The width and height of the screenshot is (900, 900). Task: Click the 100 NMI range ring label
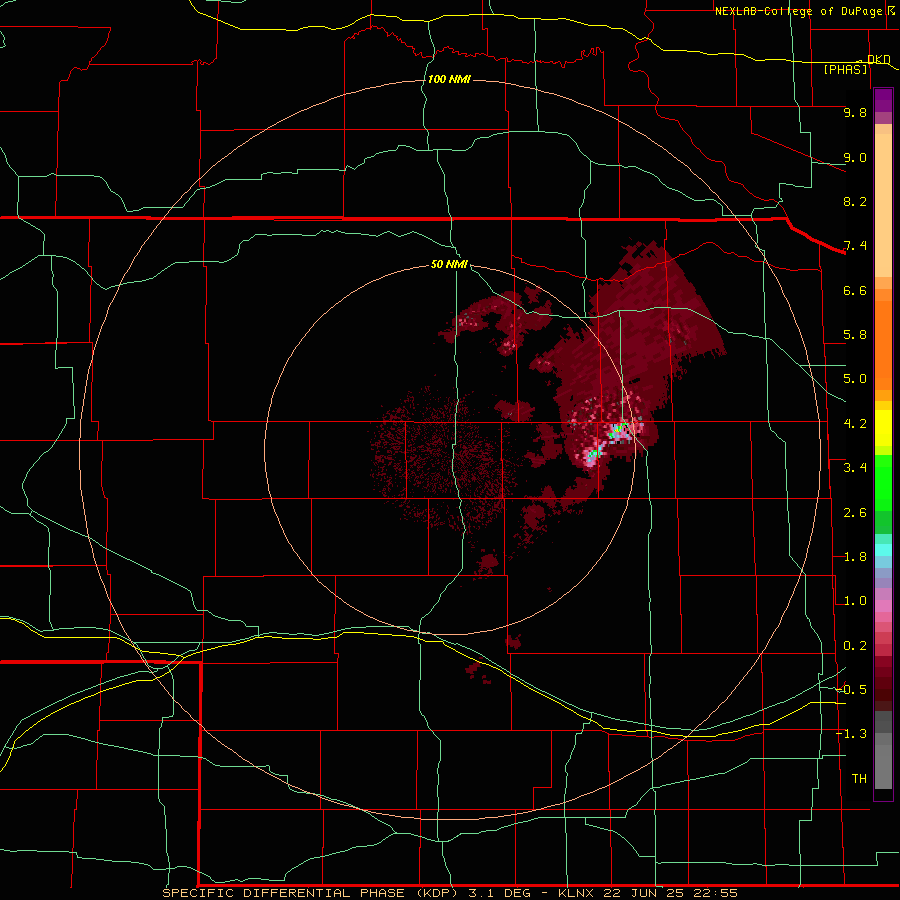tap(449, 79)
